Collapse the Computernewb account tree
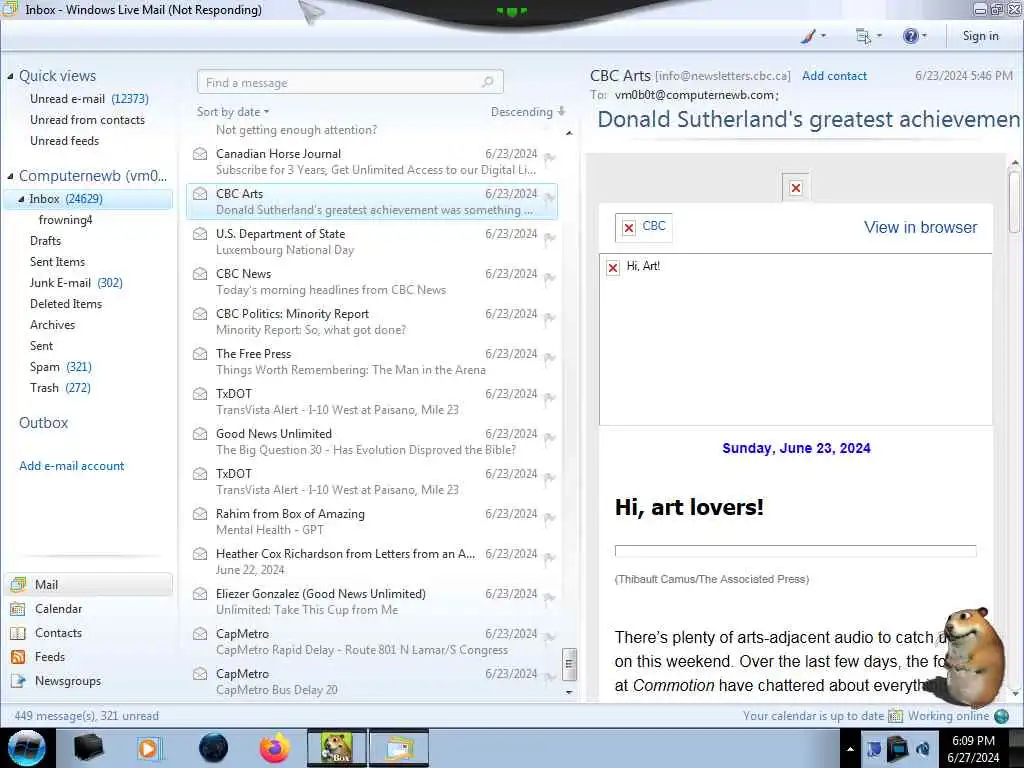This screenshot has height=768, width=1024. tap(10, 176)
